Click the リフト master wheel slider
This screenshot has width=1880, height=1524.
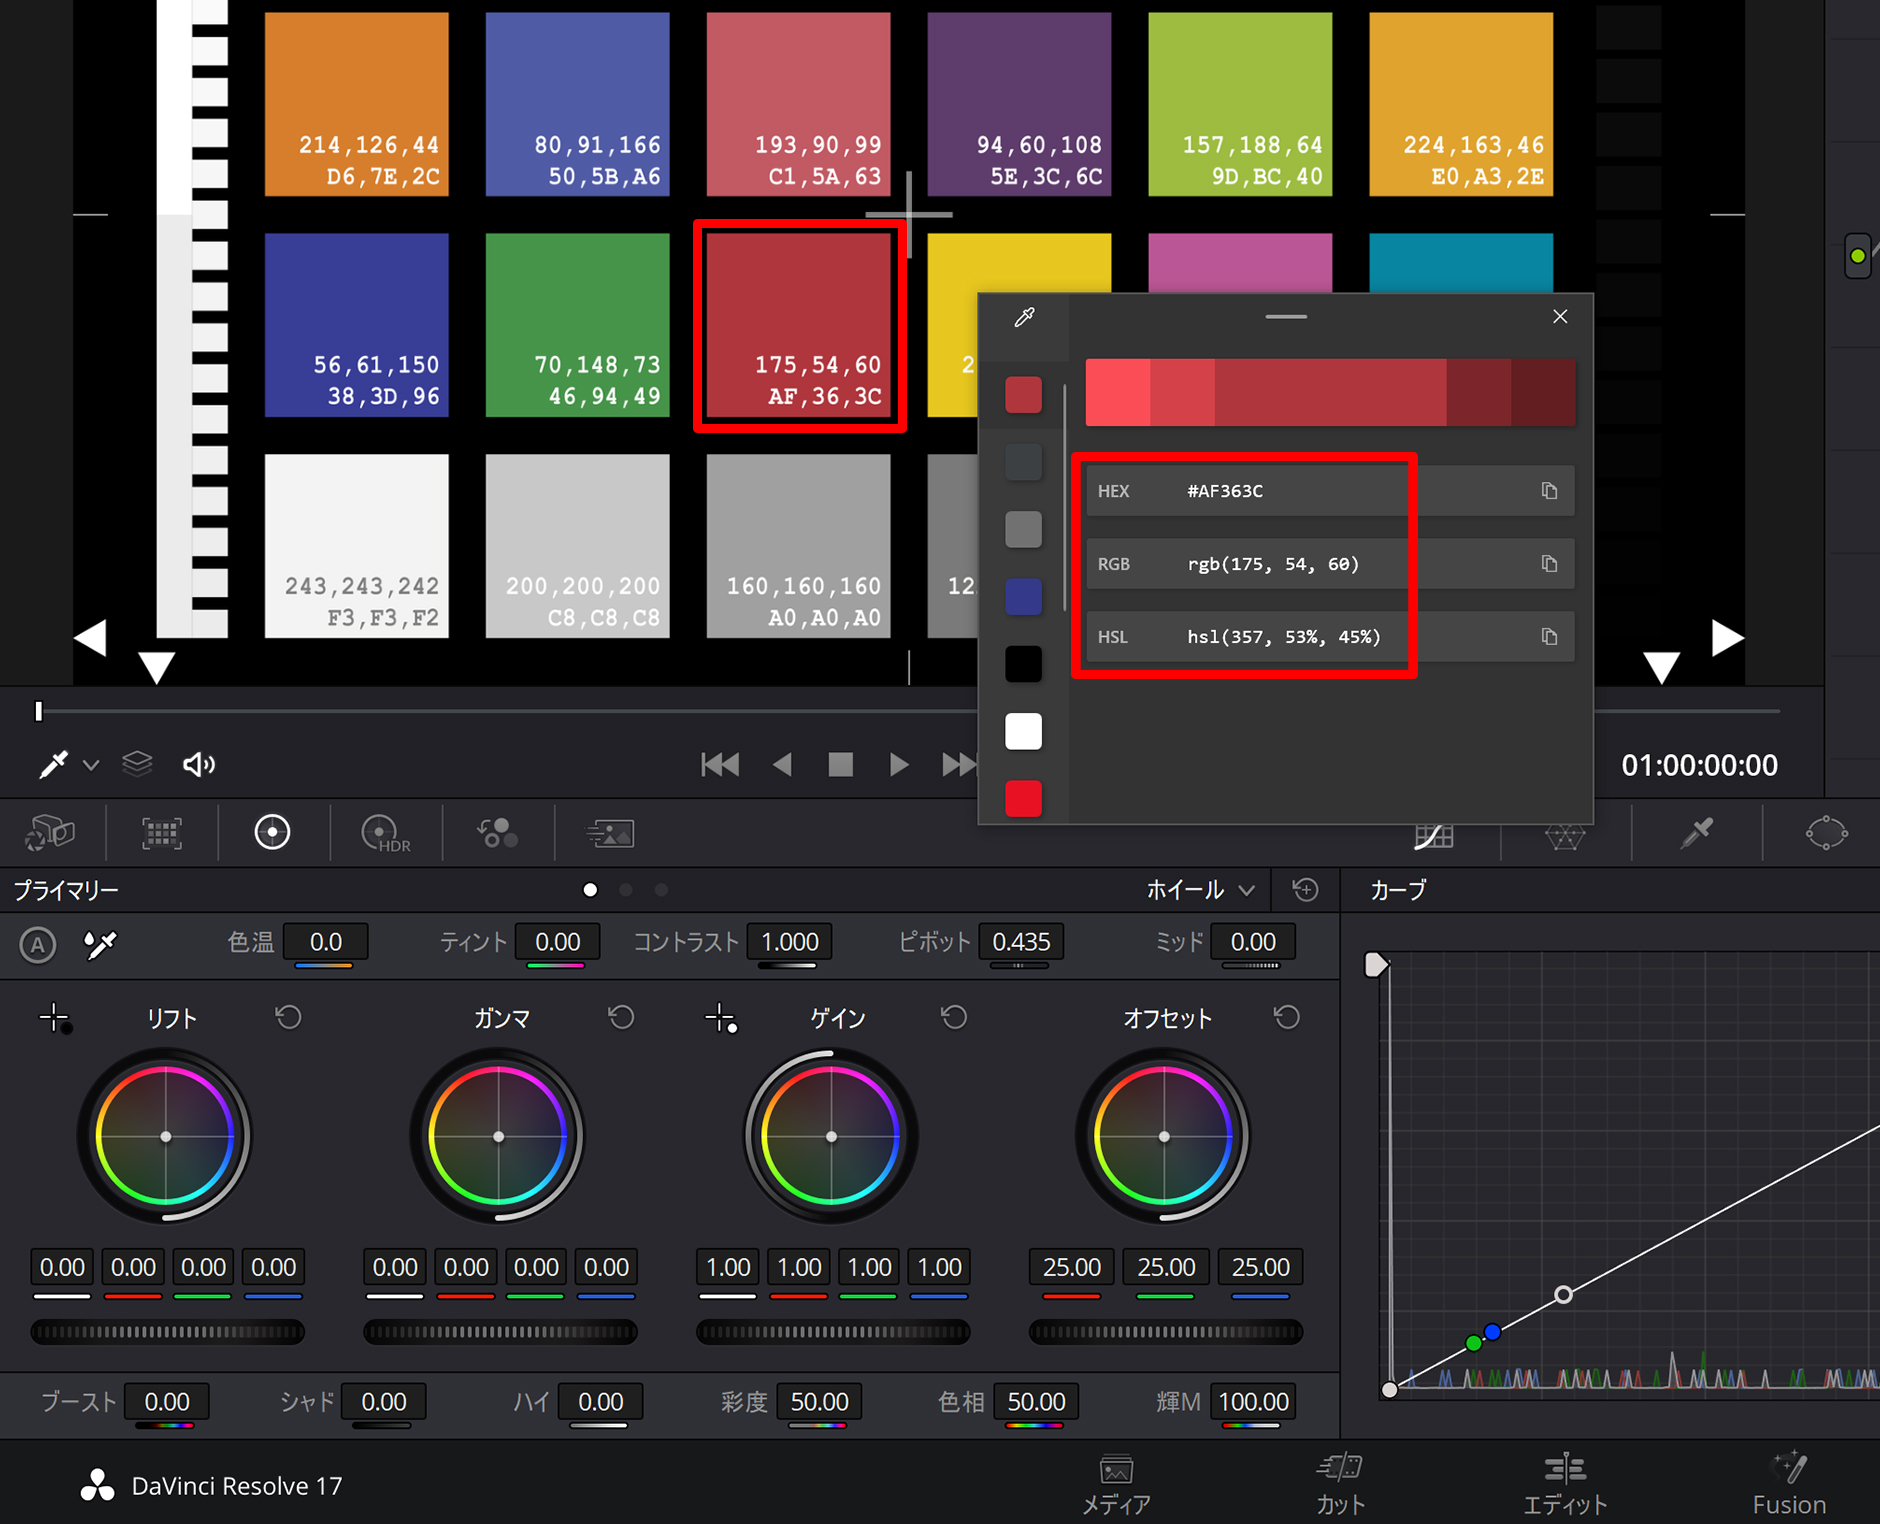[x=167, y=1331]
